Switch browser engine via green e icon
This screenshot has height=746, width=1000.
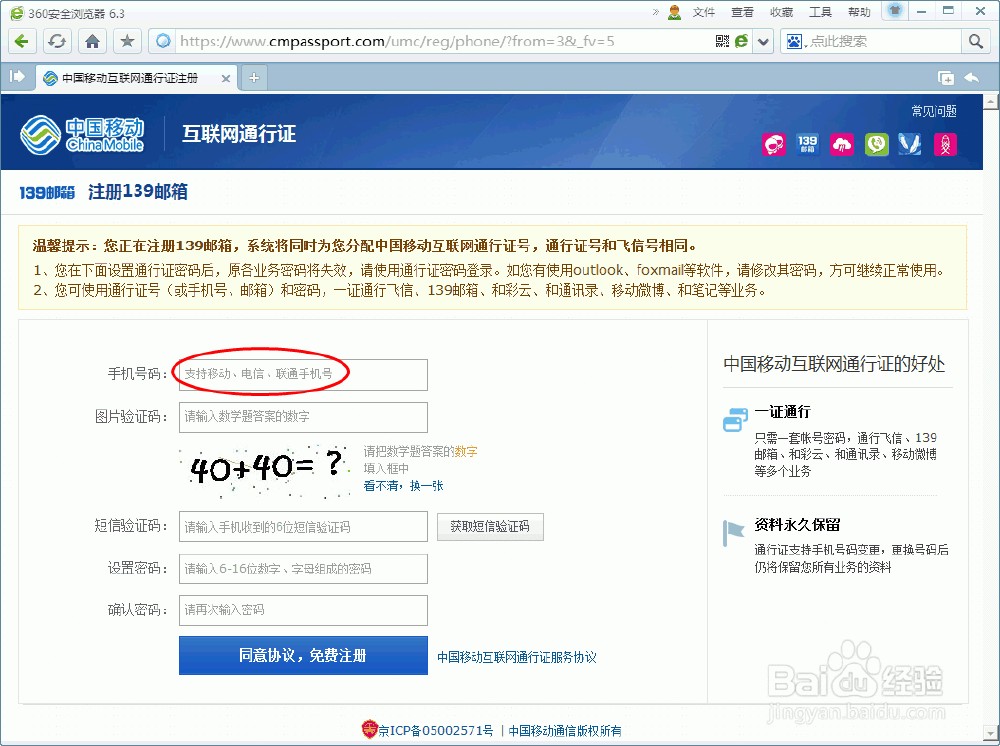[741, 41]
